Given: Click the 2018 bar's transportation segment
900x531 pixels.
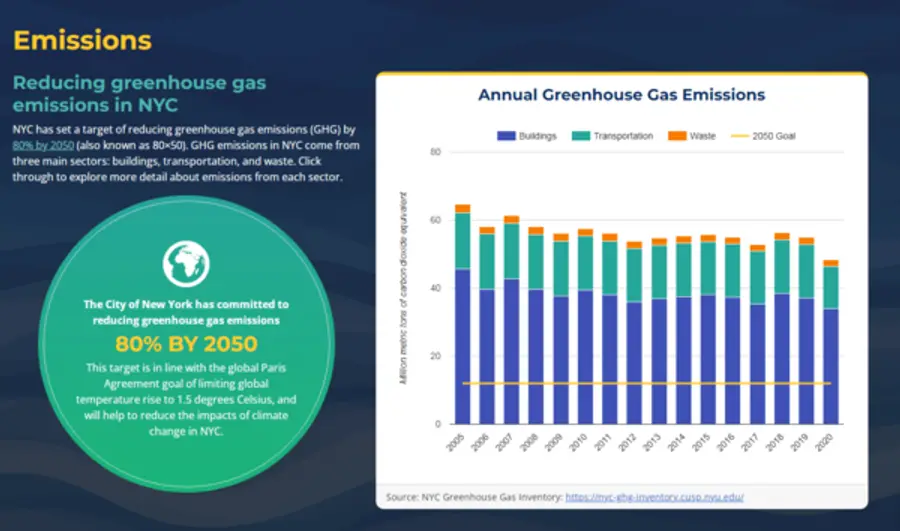Looking at the screenshot, I should click(x=782, y=266).
